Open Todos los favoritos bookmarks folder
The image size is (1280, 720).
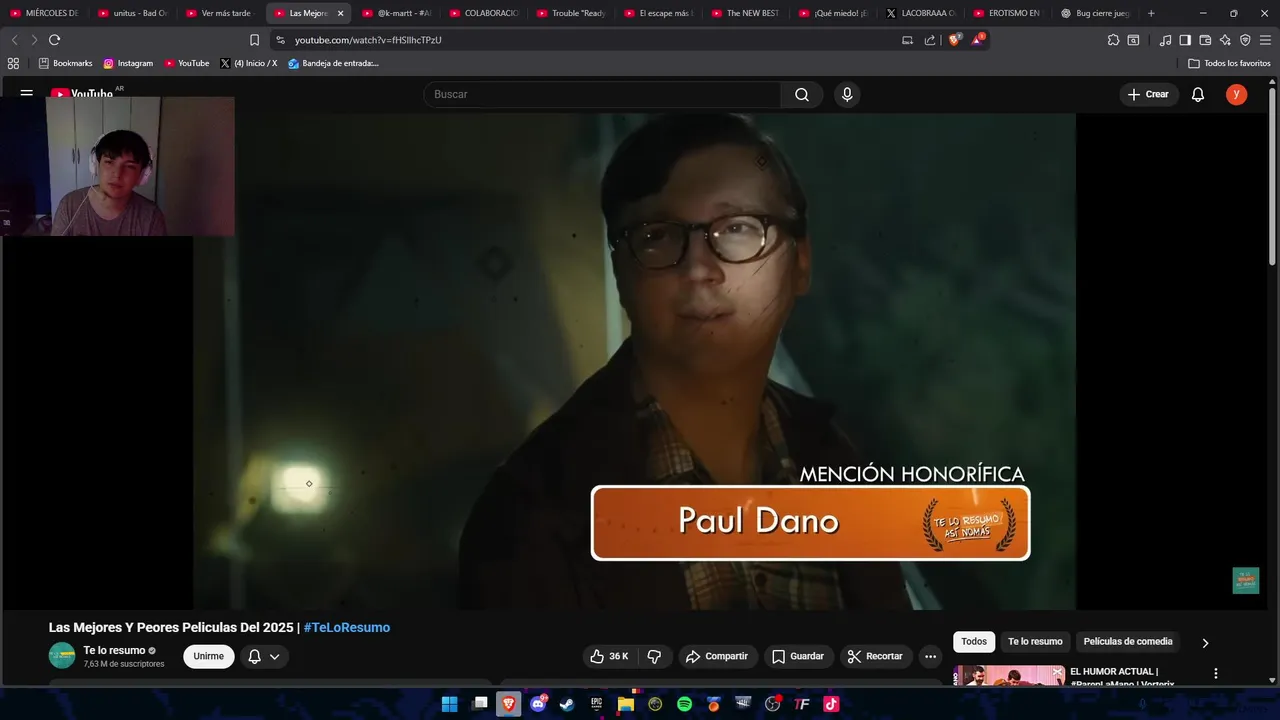pos(1229,63)
